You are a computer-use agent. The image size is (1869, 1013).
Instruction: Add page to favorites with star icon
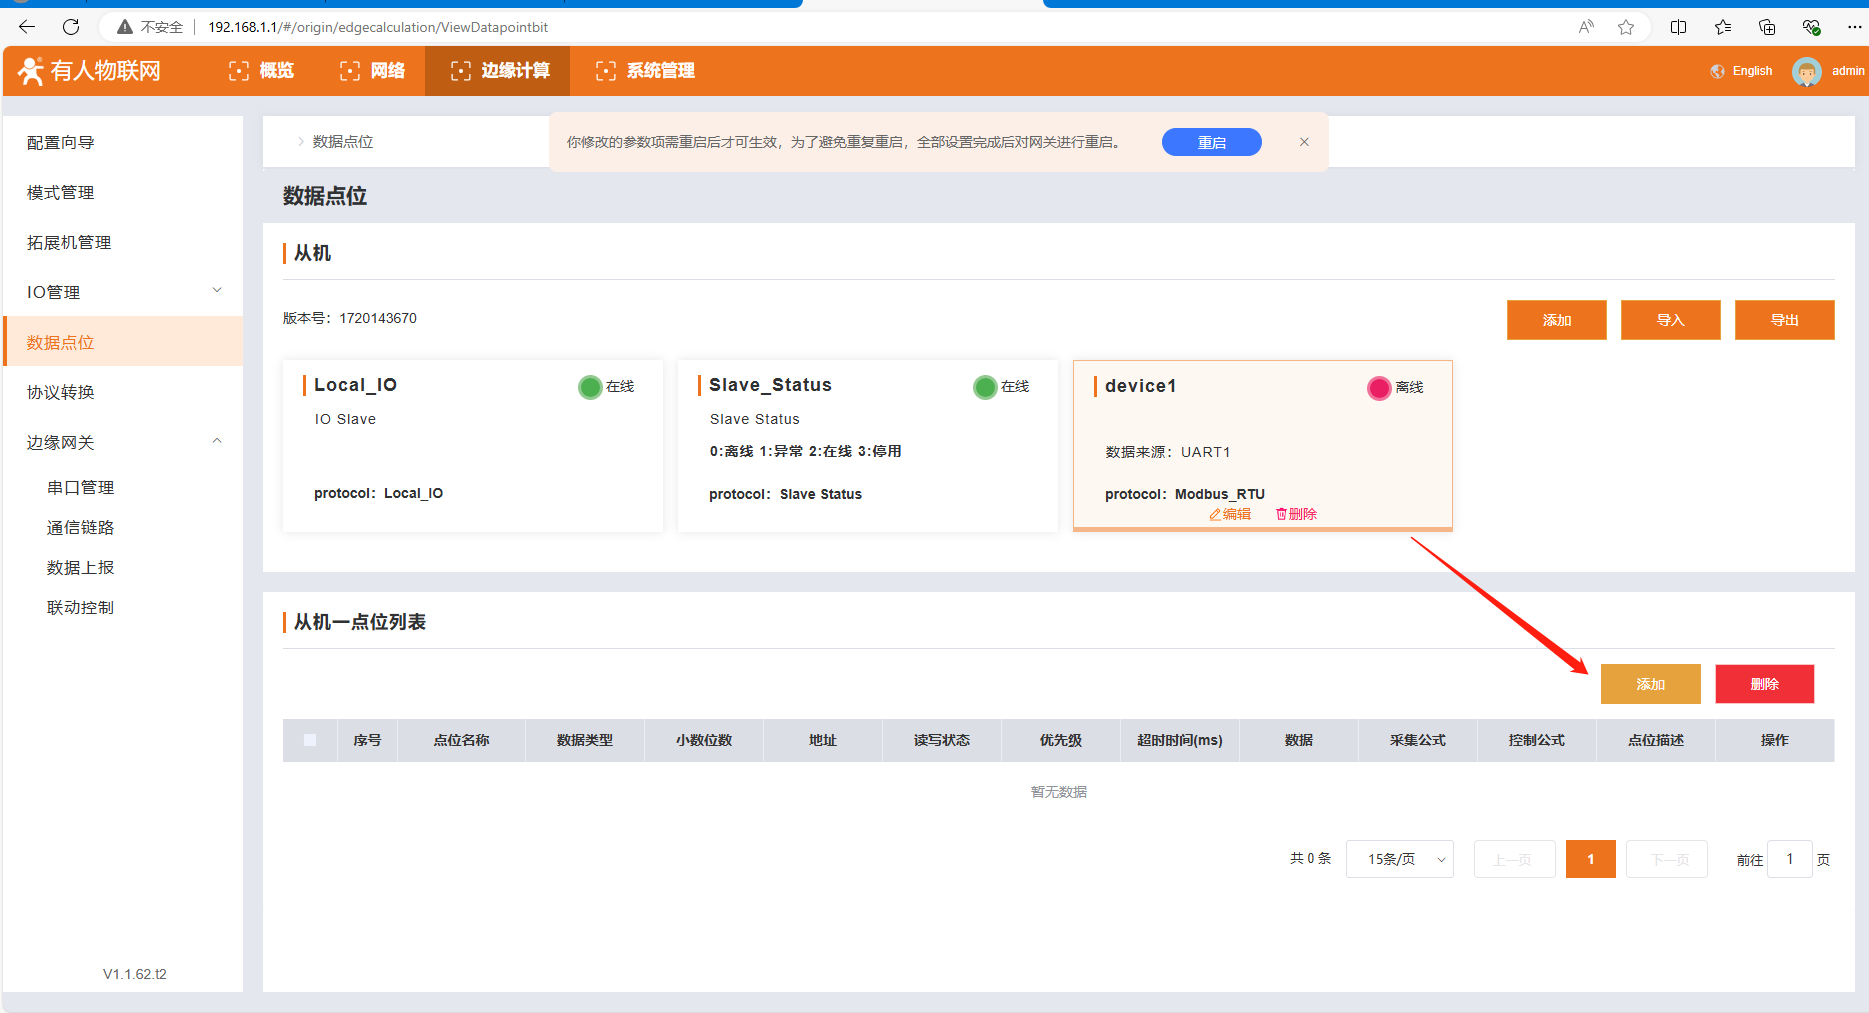[1626, 27]
